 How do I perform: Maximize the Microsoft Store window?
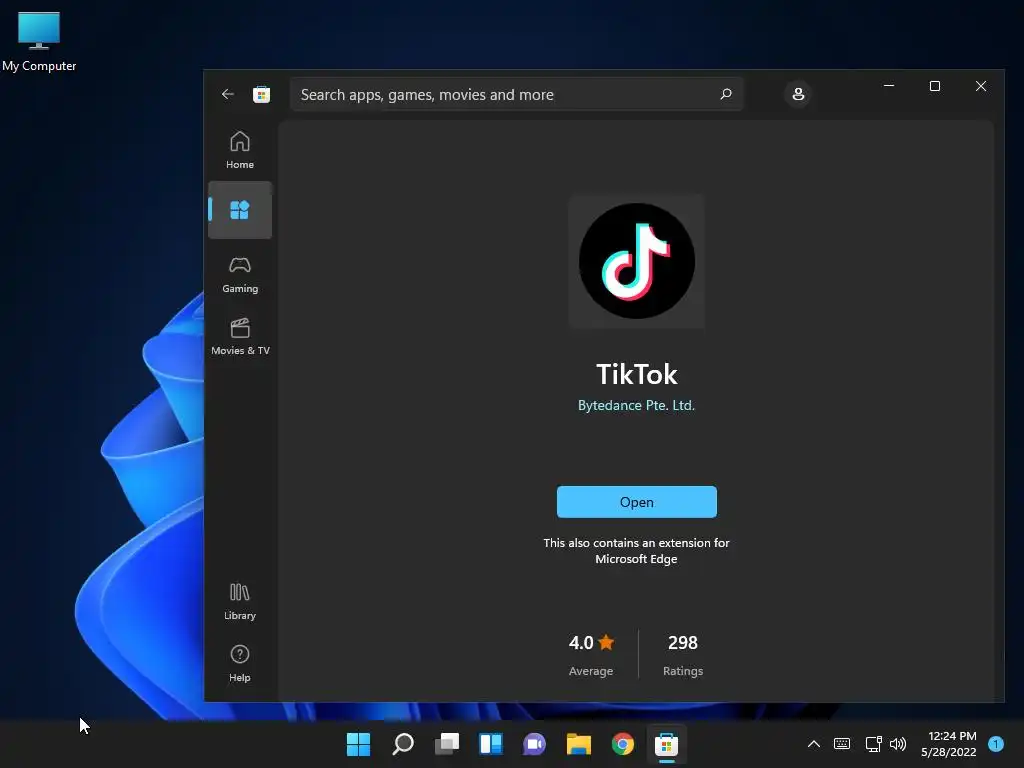tap(935, 86)
